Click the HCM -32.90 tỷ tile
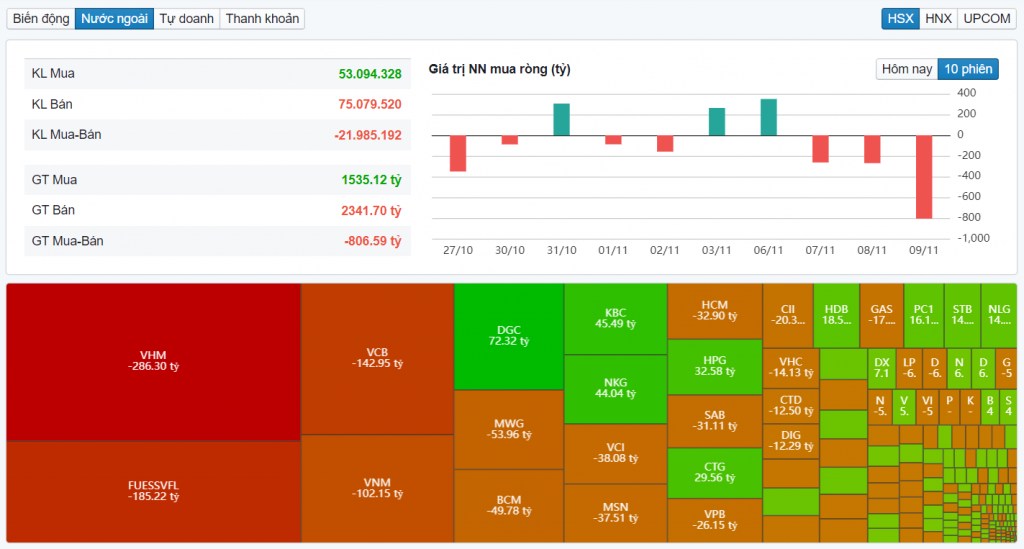The width and height of the screenshot is (1024, 549). (x=714, y=311)
